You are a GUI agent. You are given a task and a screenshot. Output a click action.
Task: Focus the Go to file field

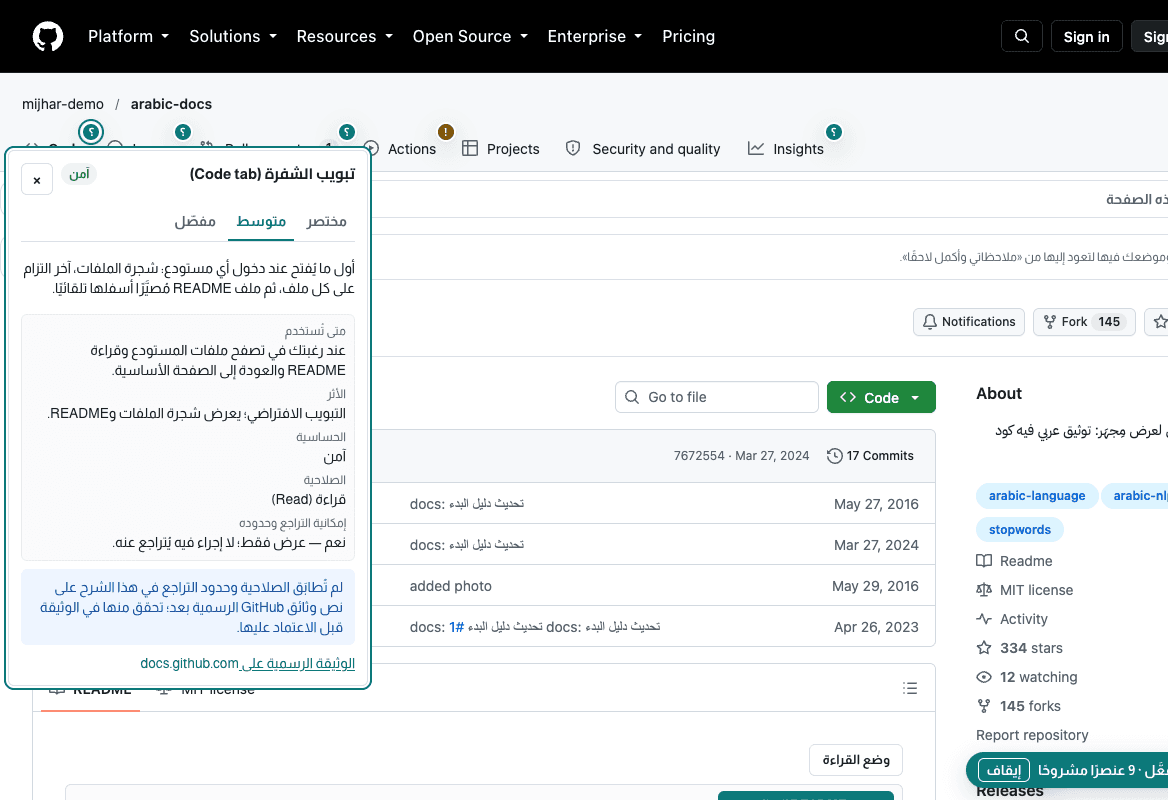tap(717, 397)
